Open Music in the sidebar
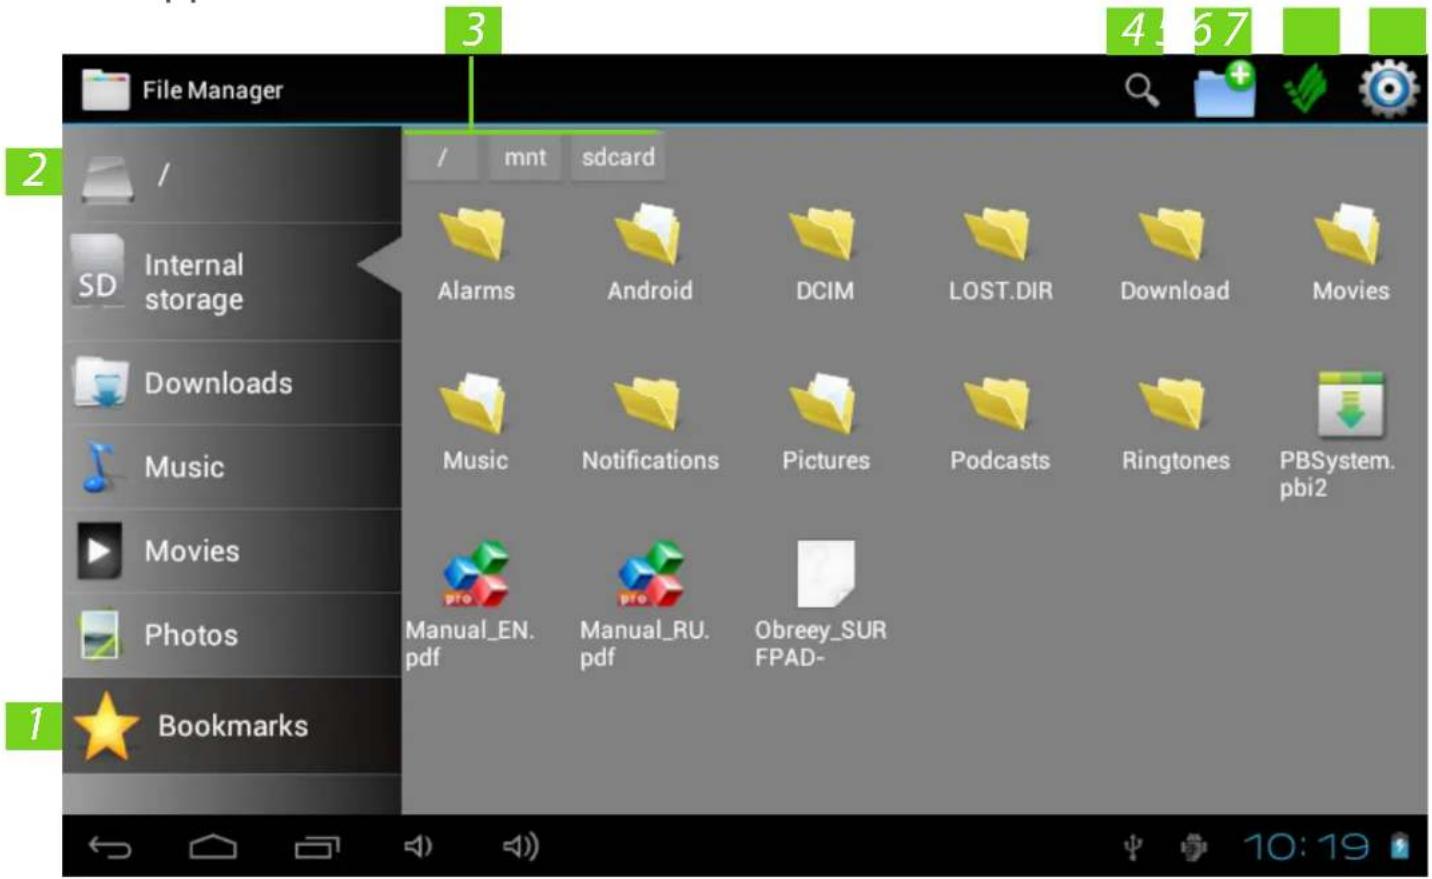 click(232, 467)
